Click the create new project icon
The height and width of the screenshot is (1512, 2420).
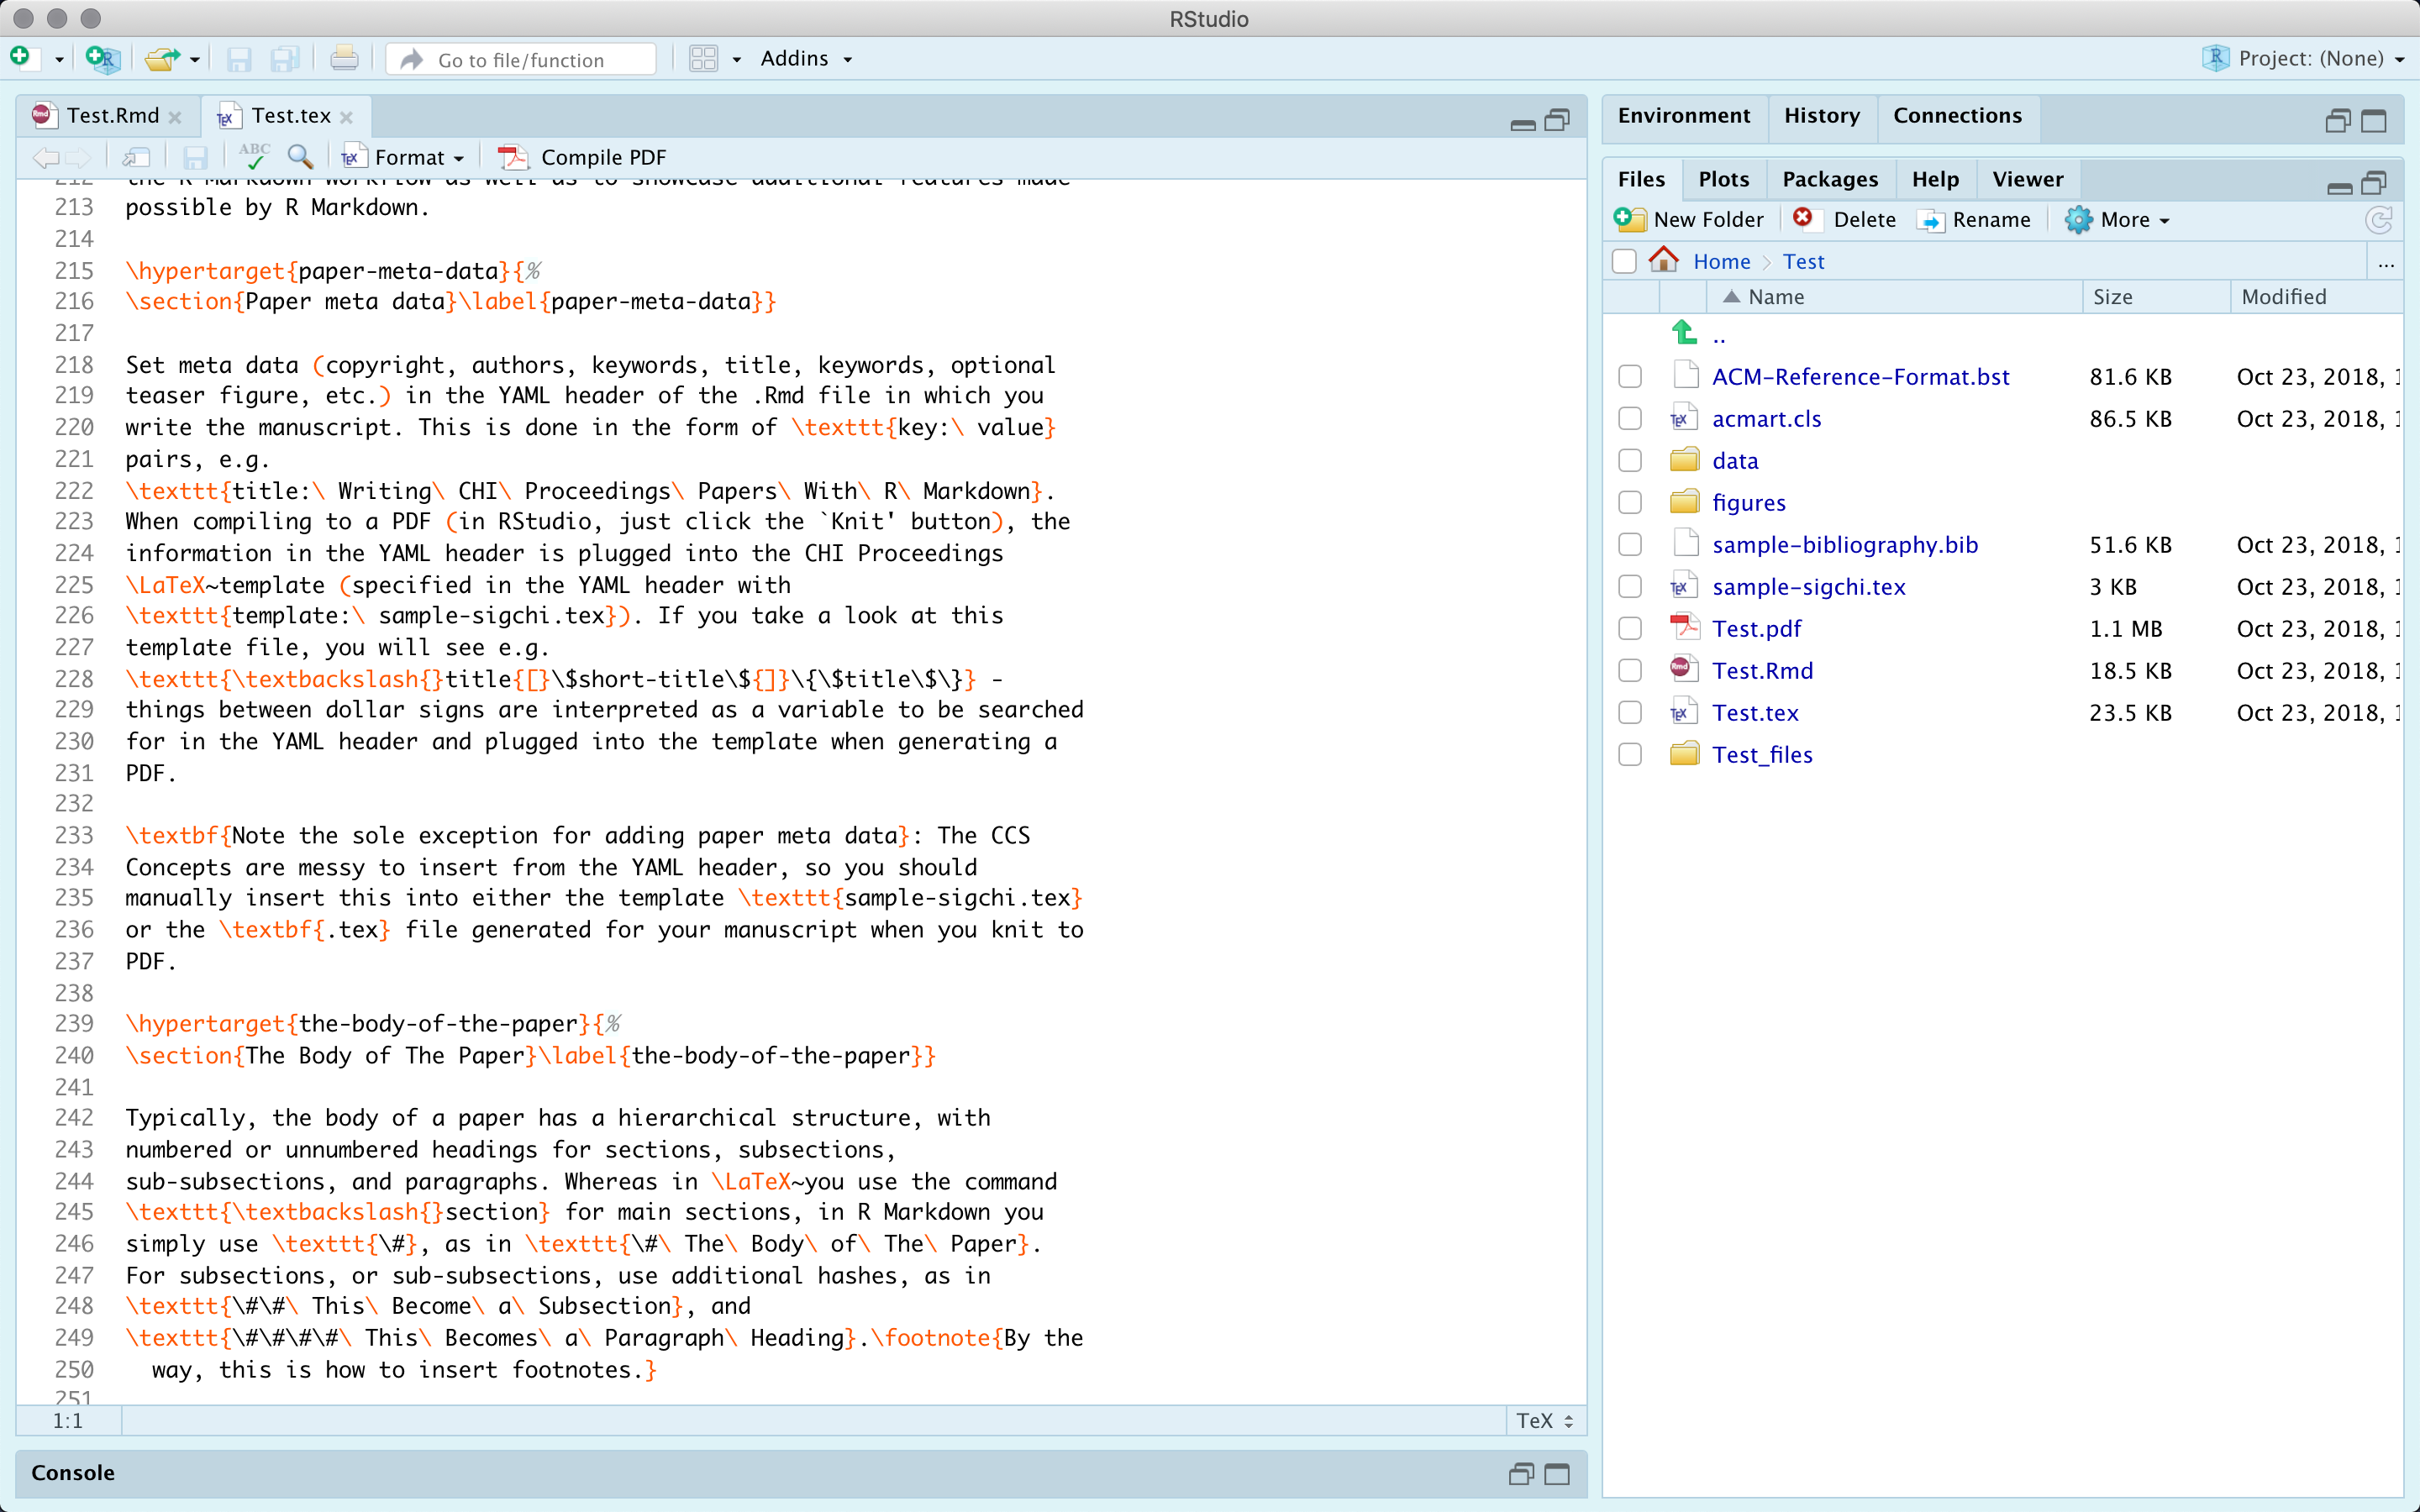pyautogui.click(x=103, y=59)
